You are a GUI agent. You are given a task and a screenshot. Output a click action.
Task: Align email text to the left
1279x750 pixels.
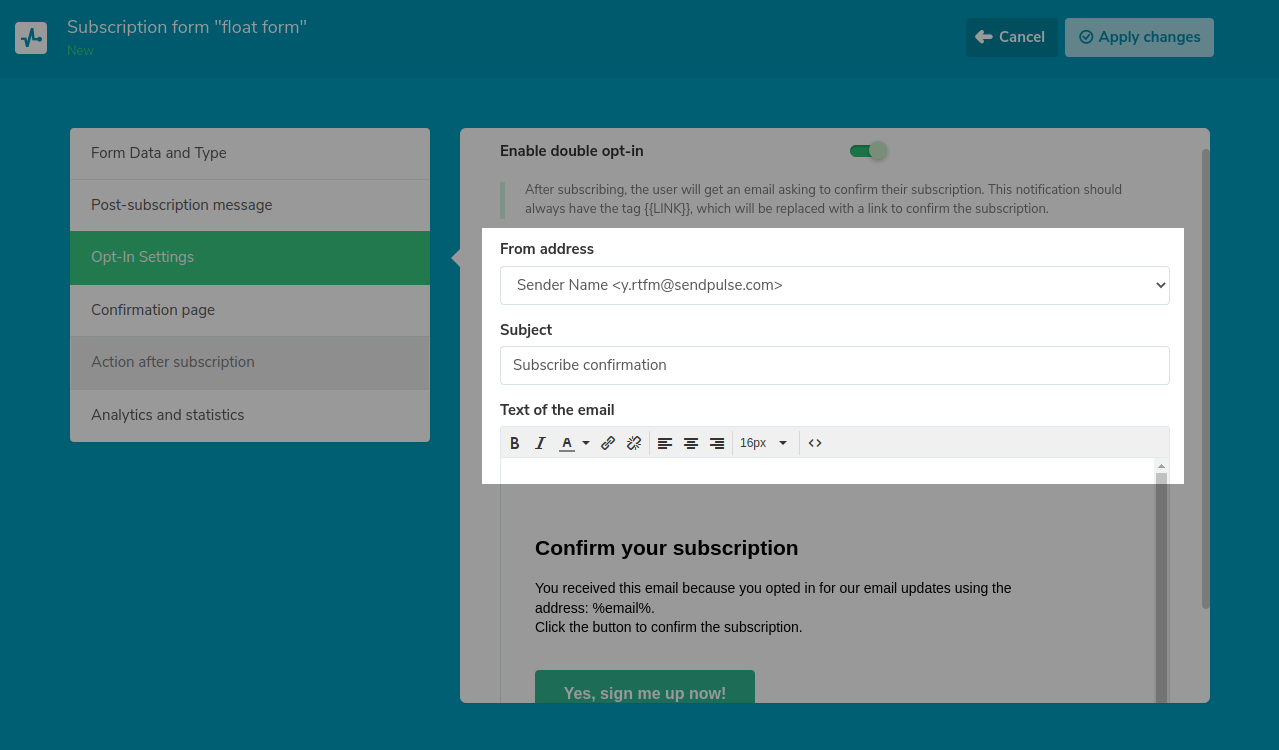tap(665, 443)
